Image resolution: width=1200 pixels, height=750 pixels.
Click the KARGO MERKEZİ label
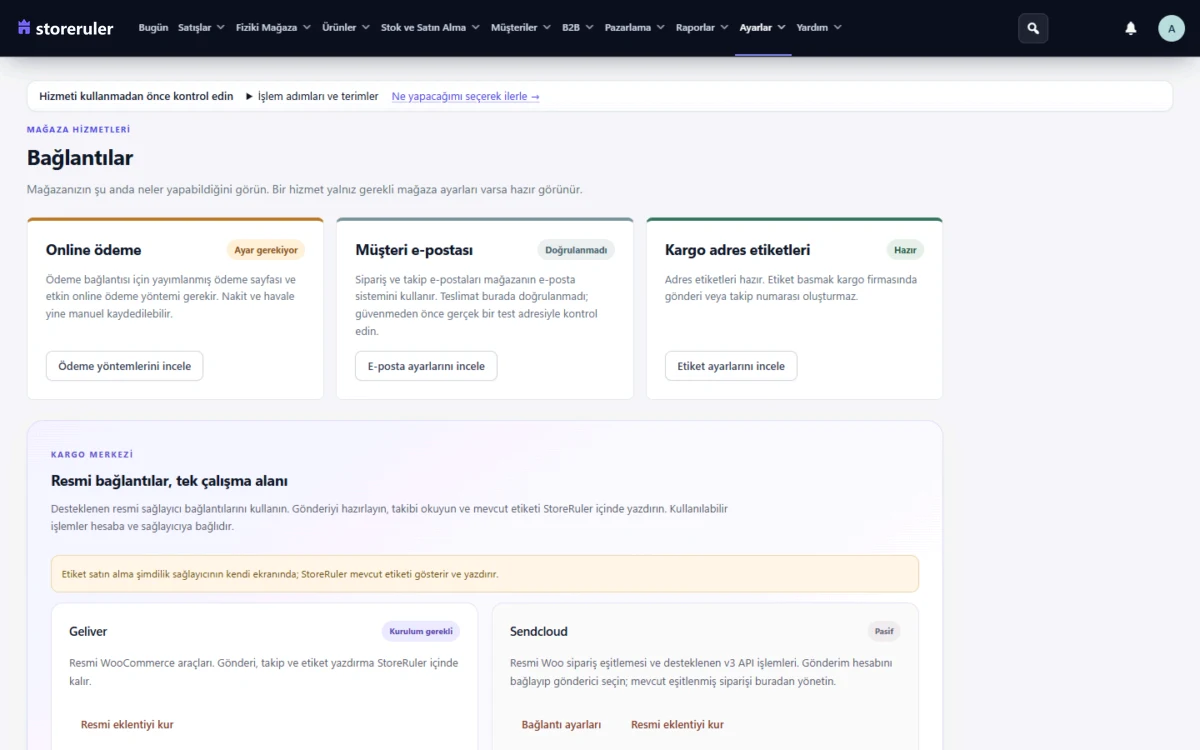[x=92, y=454]
